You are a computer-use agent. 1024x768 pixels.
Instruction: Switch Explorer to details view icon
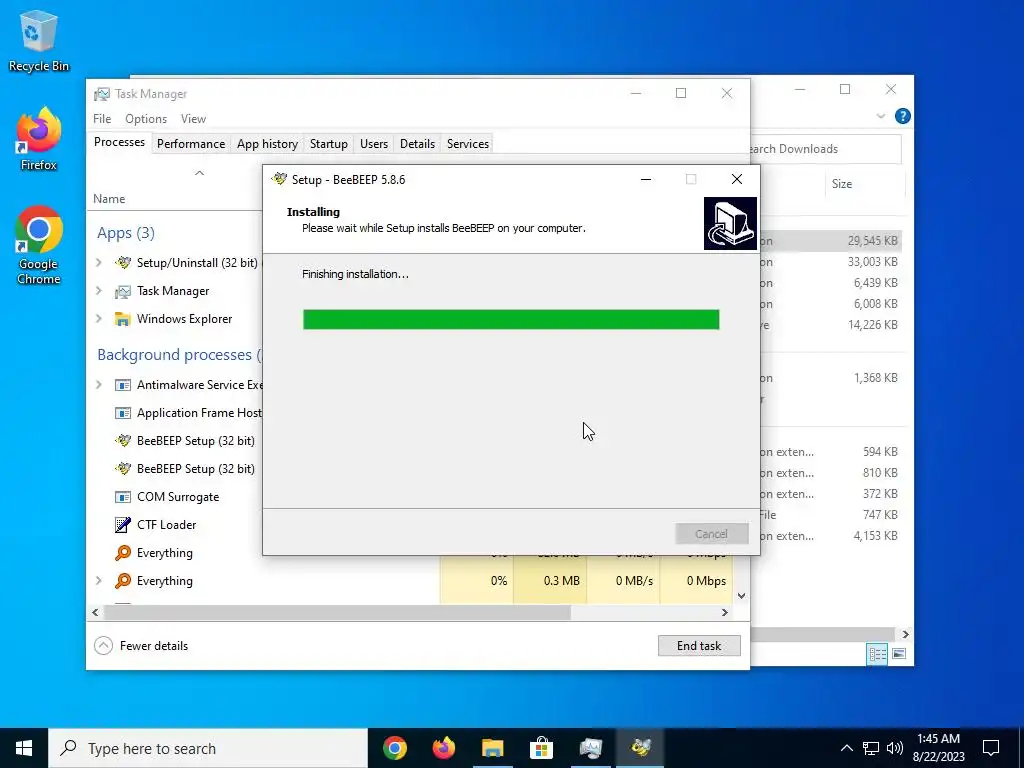[x=877, y=654]
